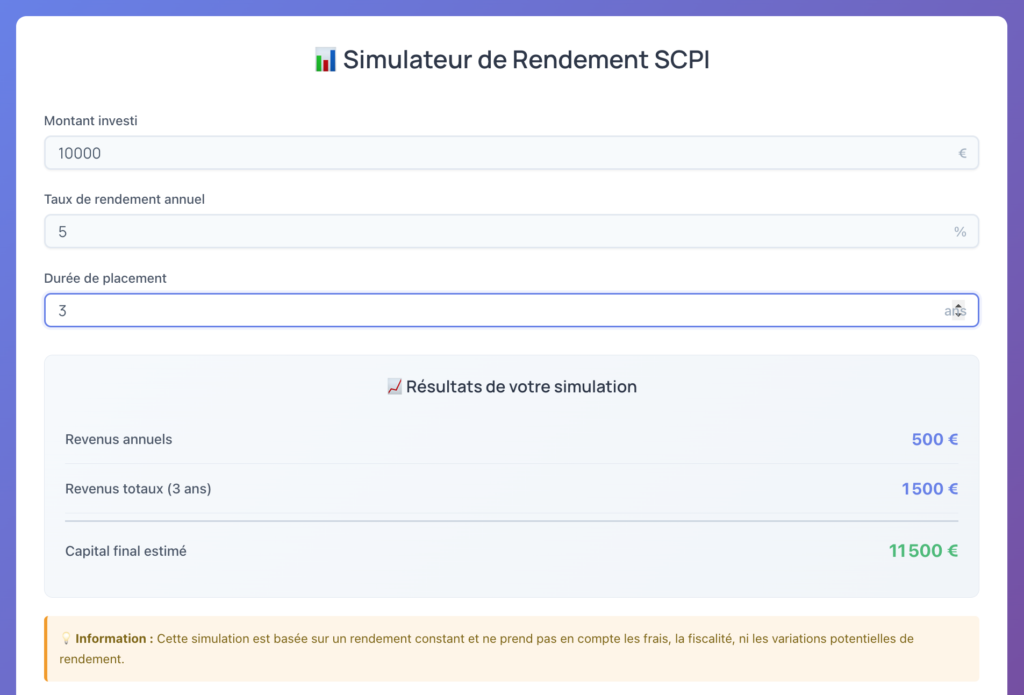1024x695 pixels.
Task: Click the bar chart icon in the title
Action: click(324, 60)
